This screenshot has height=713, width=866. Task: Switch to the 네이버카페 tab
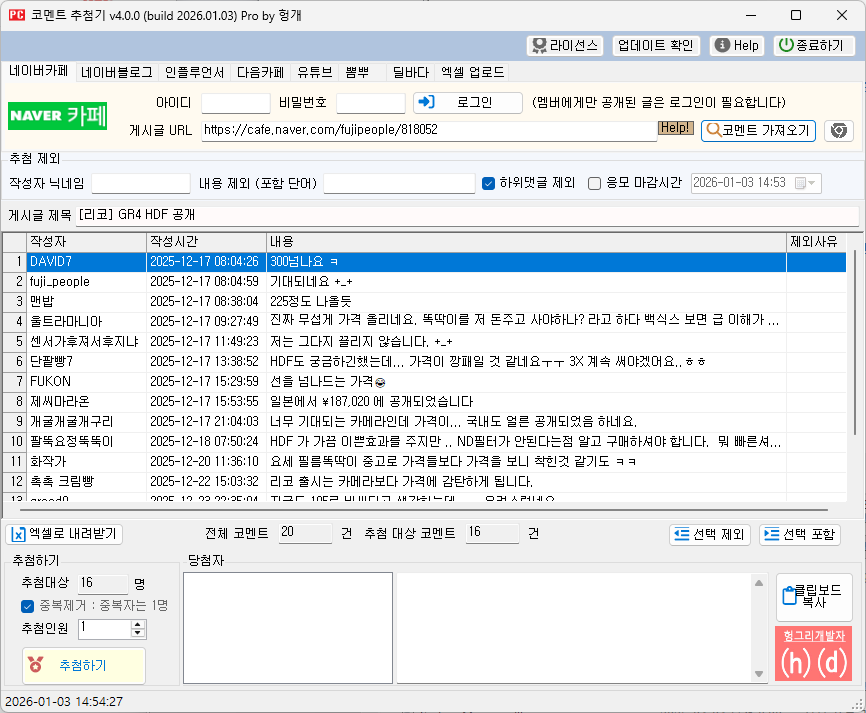39,71
